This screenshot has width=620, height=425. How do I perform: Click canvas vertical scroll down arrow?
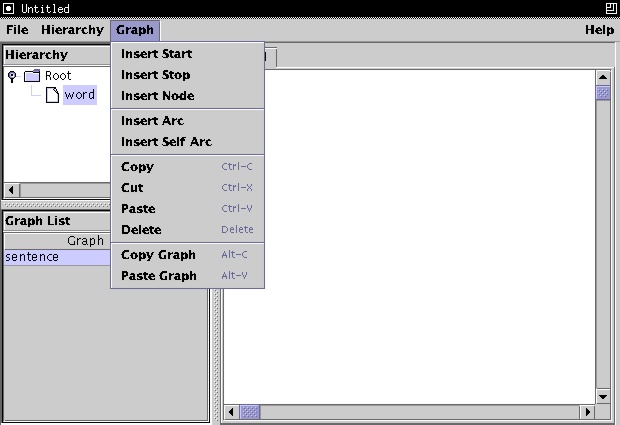[x=603, y=397]
